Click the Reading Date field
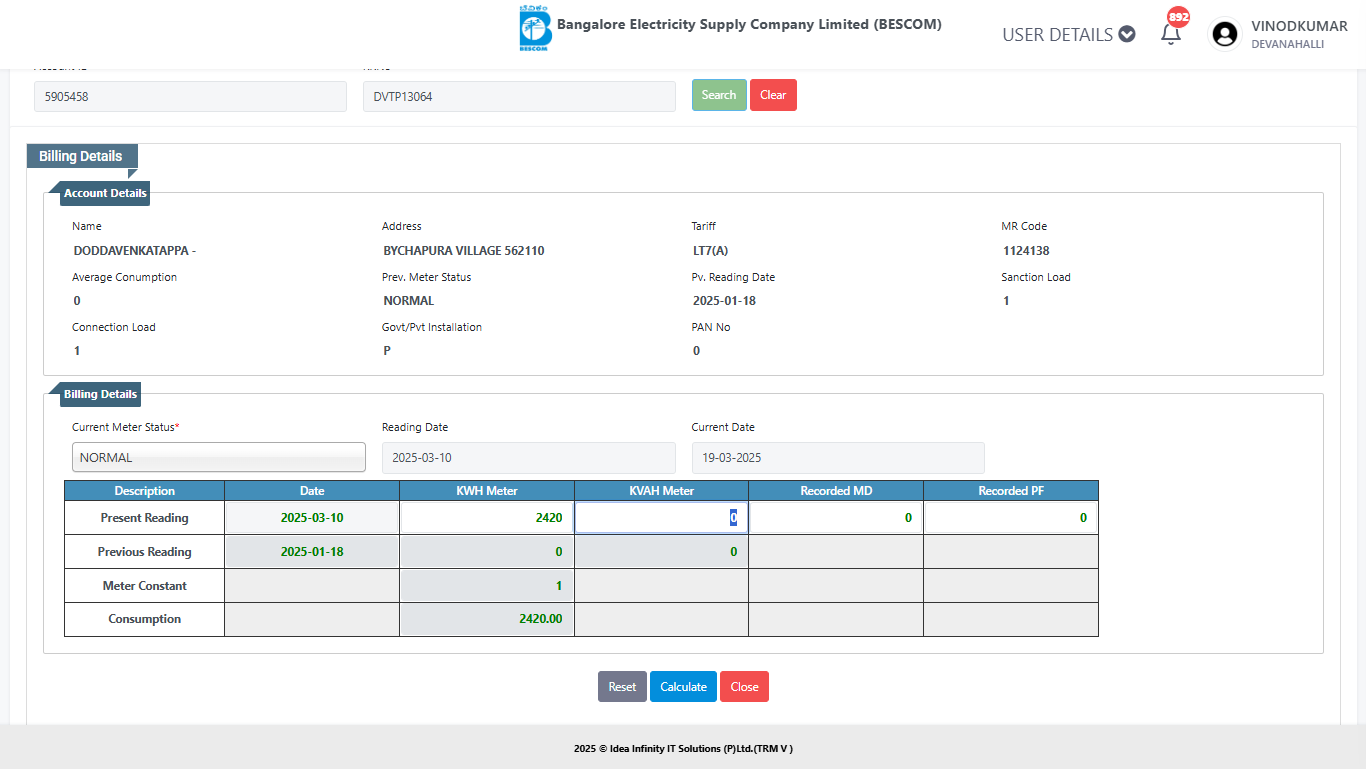Image resolution: width=1366 pixels, height=769 pixels. [529, 458]
